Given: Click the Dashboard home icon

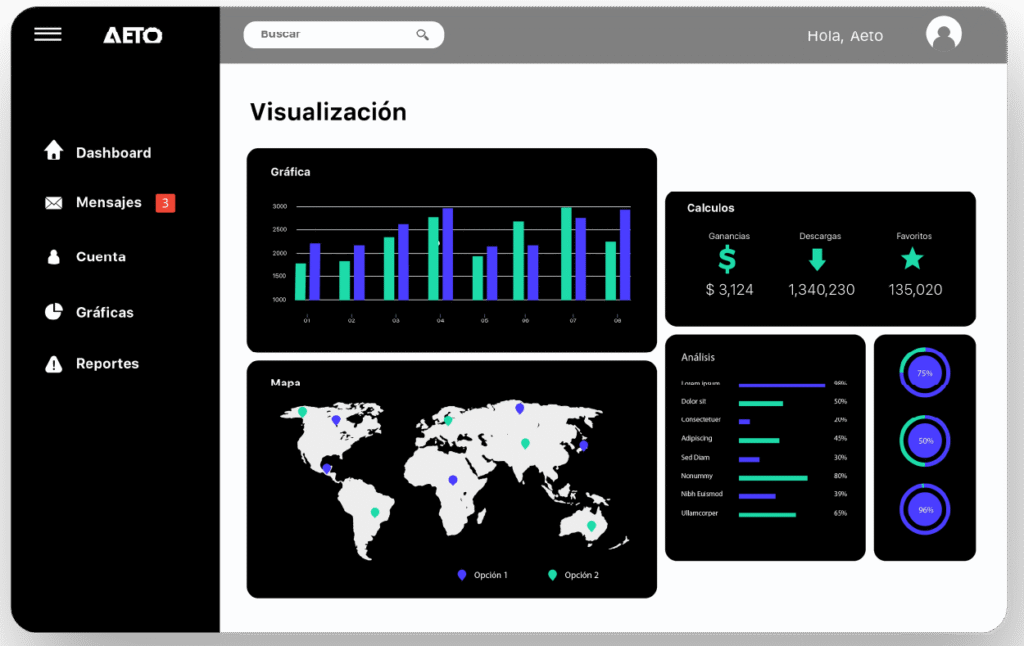Looking at the screenshot, I should 54,151.
